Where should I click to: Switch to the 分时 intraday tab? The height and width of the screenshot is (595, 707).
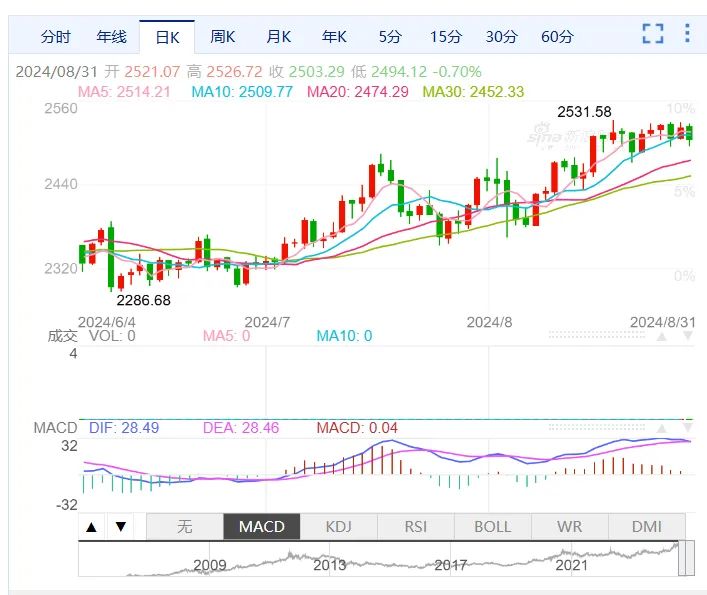pyautogui.click(x=55, y=37)
